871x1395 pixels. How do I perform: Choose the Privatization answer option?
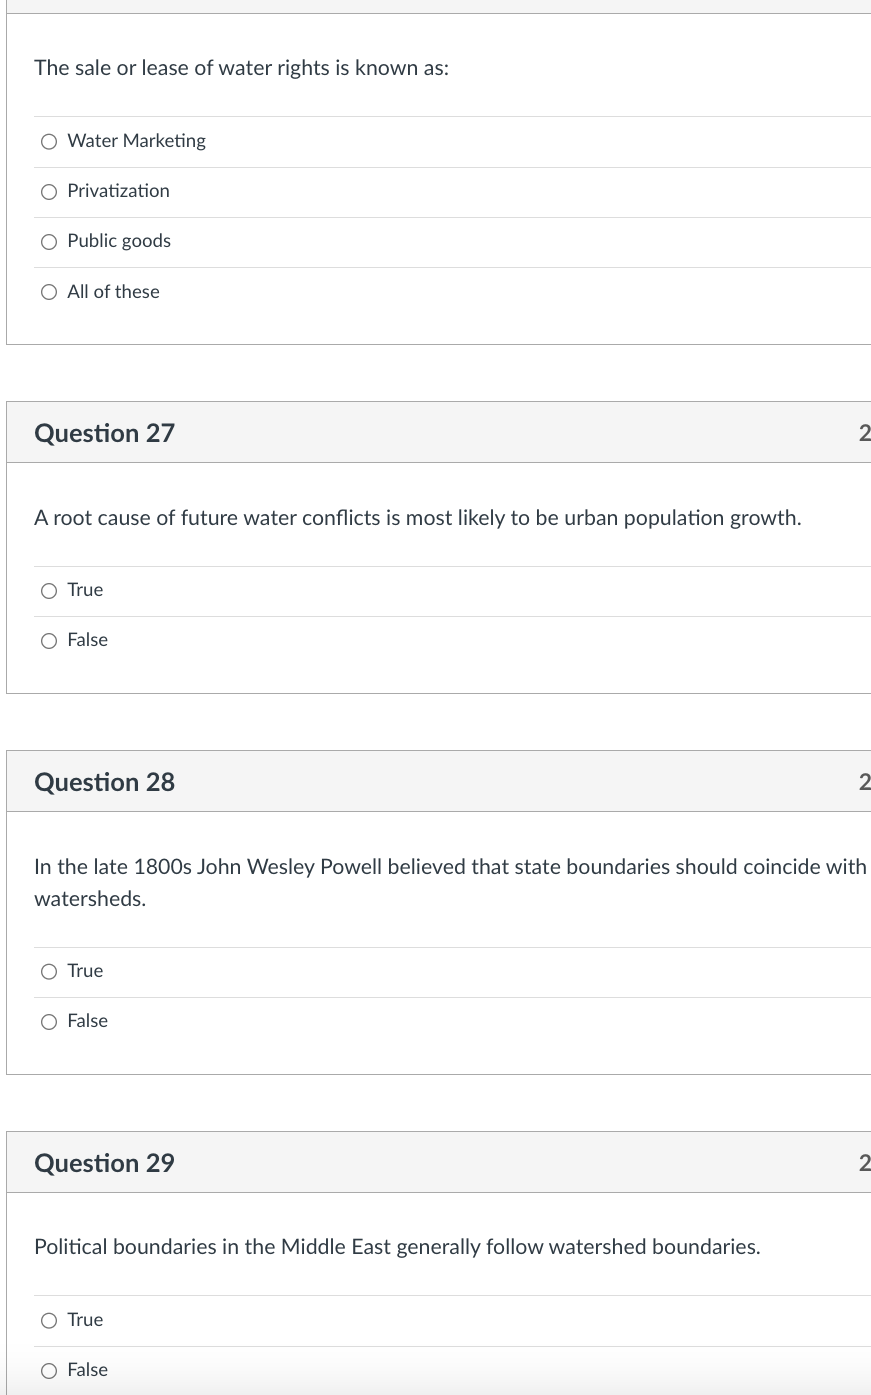pos(49,192)
